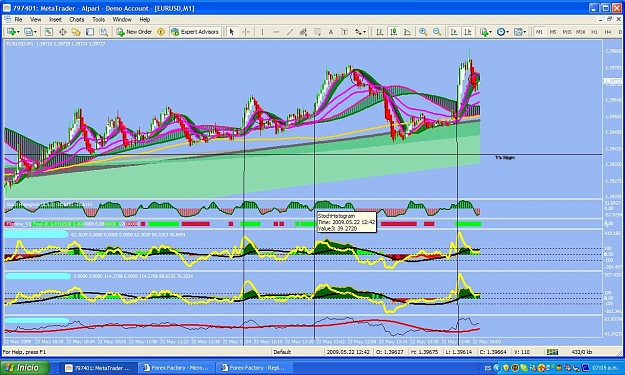The image size is (625, 375).
Task: Toggle the Expert Advisors button
Action: pos(195,32)
